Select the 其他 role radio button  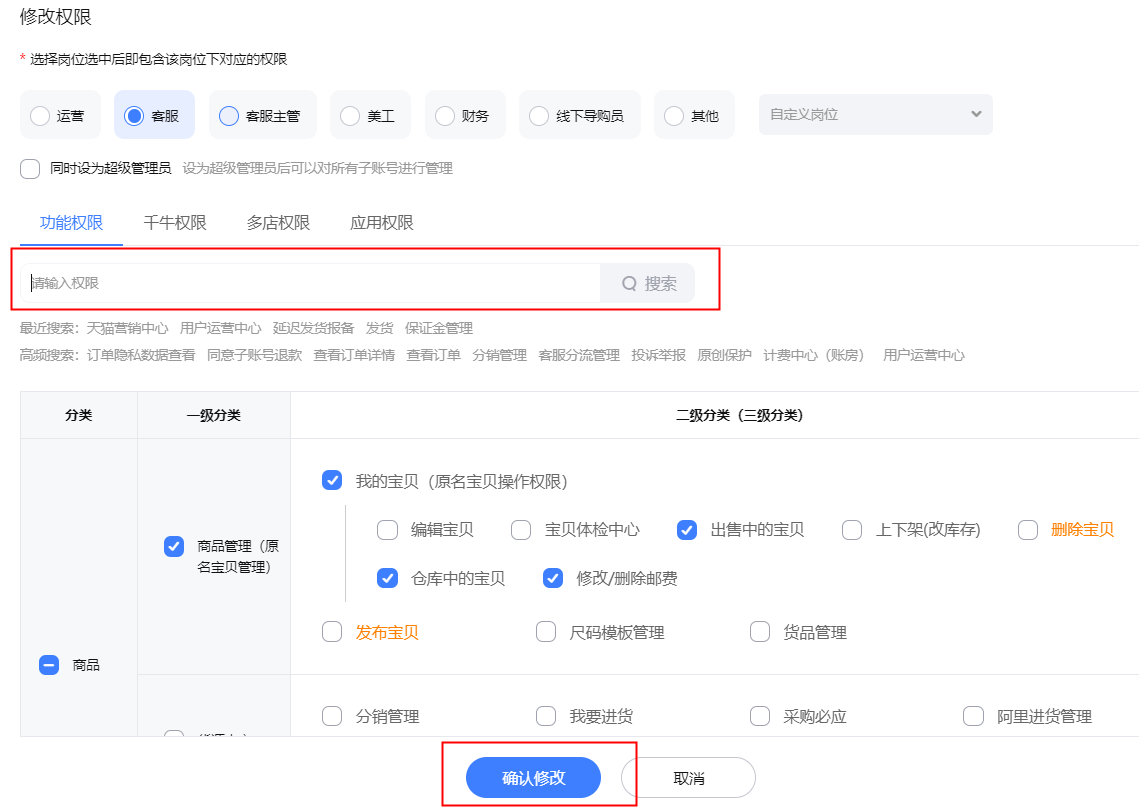click(x=674, y=116)
